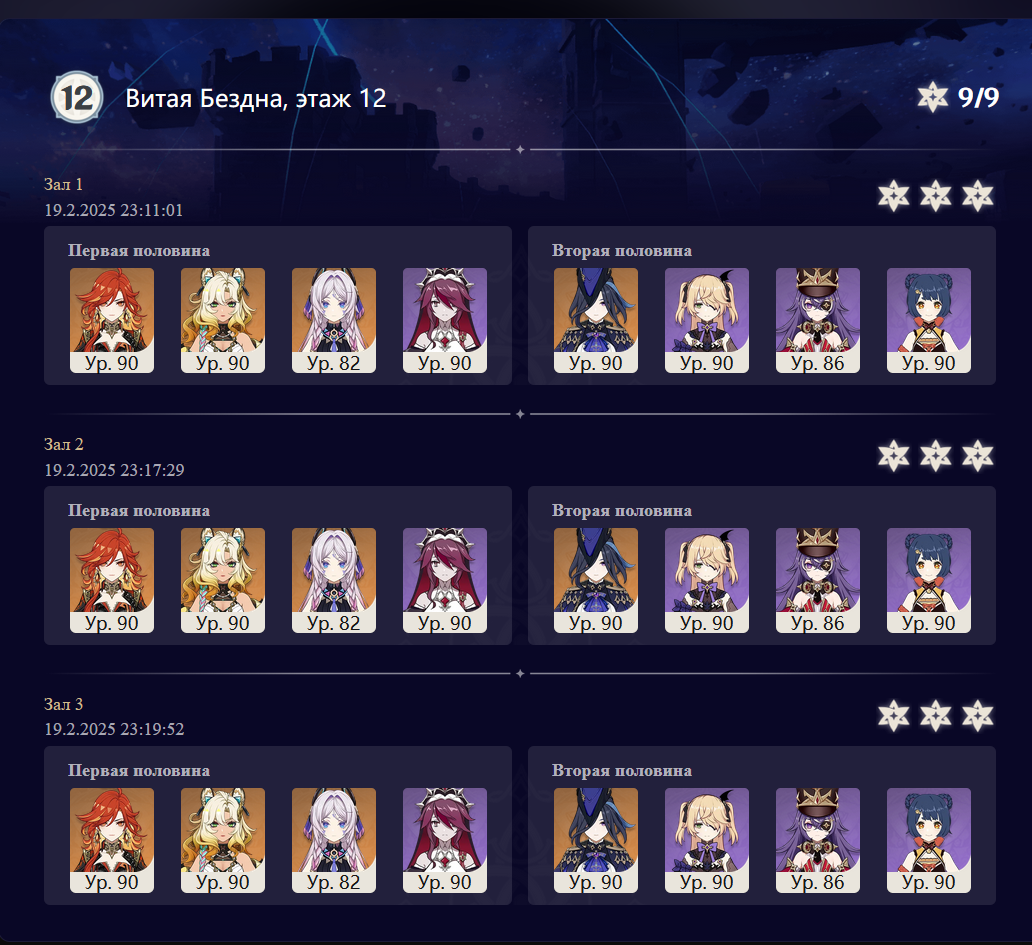Select blonde cat-eared character in Зал 1
This screenshot has width=1032, height=945.
coord(223,320)
